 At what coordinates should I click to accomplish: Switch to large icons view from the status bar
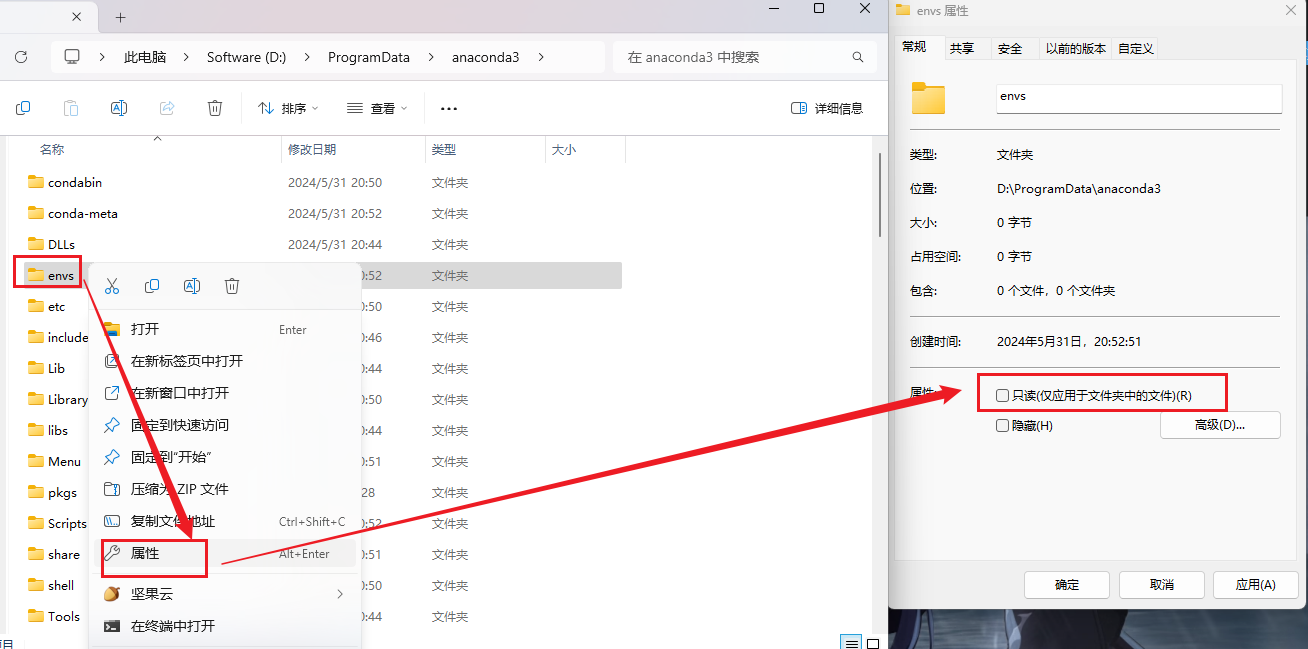point(873,643)
